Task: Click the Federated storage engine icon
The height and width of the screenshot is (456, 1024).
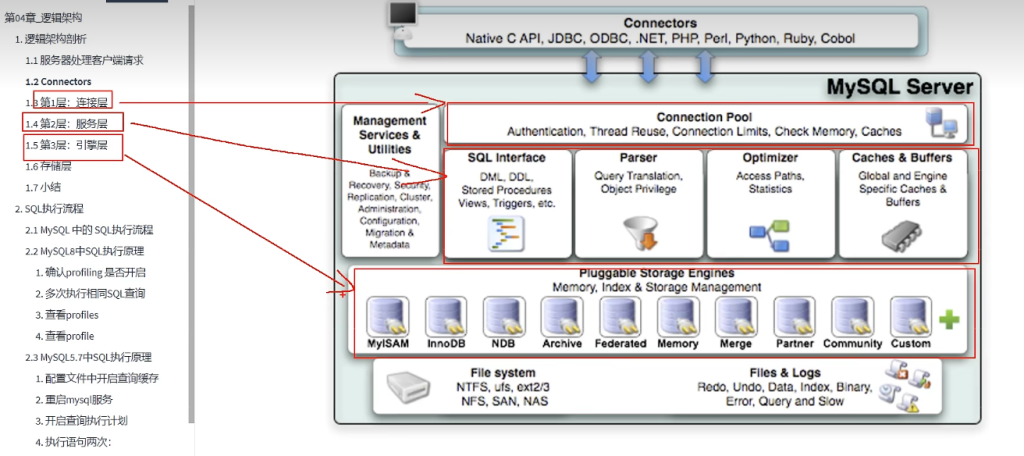Action: tap(619, 316)
